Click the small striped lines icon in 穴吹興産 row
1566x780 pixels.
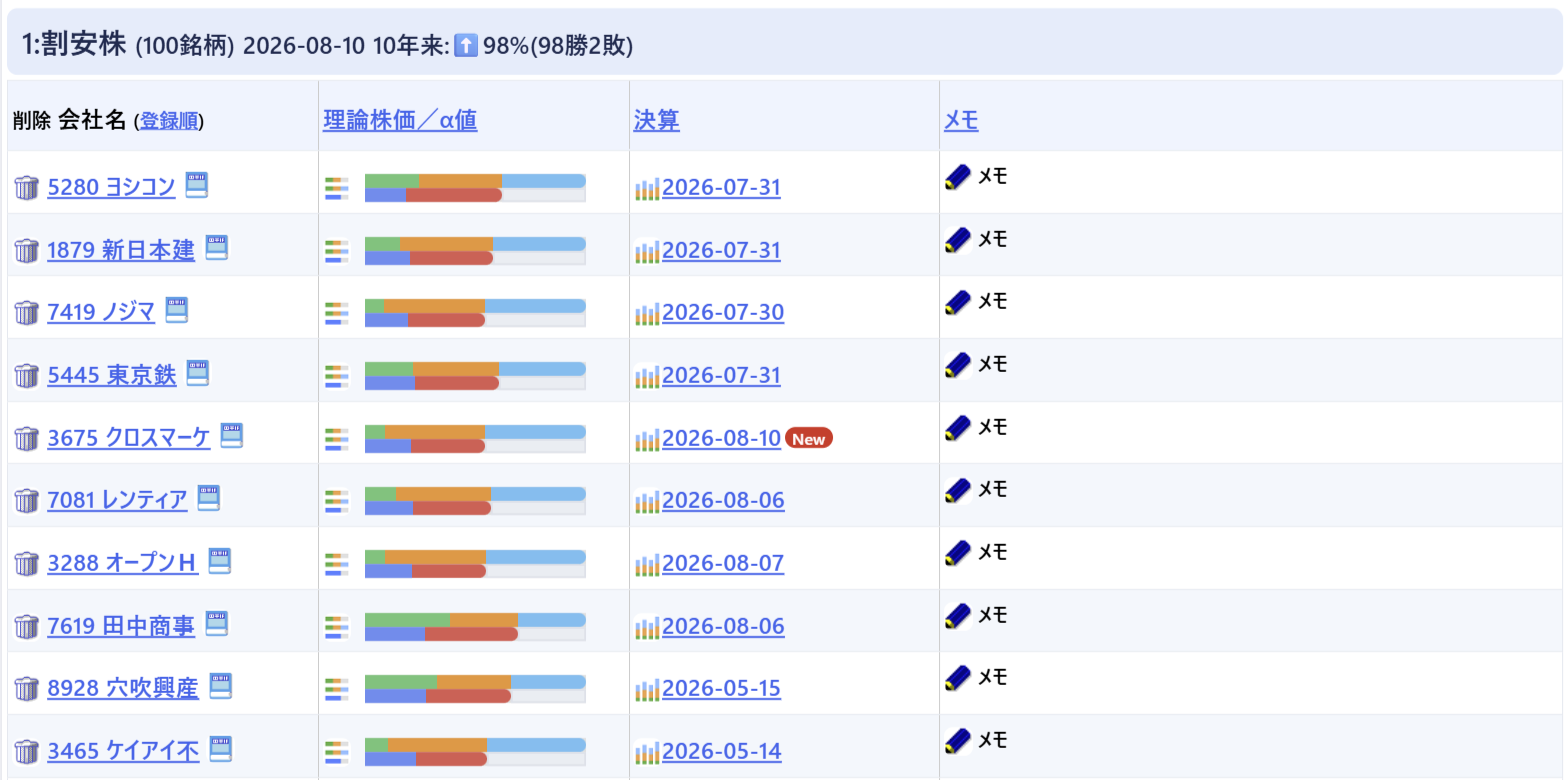337,688
